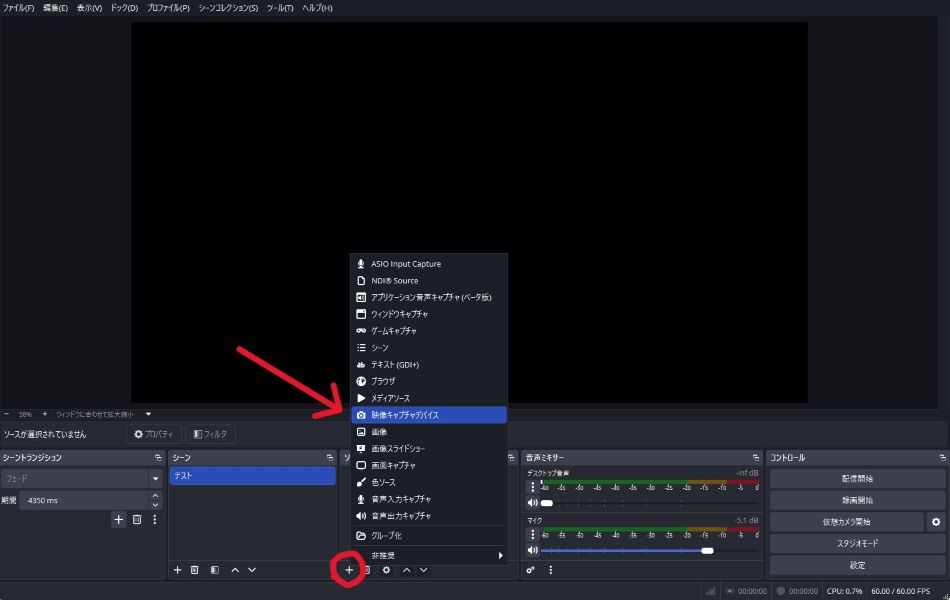Viewport: 950px width, 600px height.
Task: Select 映像キャプチャデバイス from the menu
Action: [x=428, y=414]
